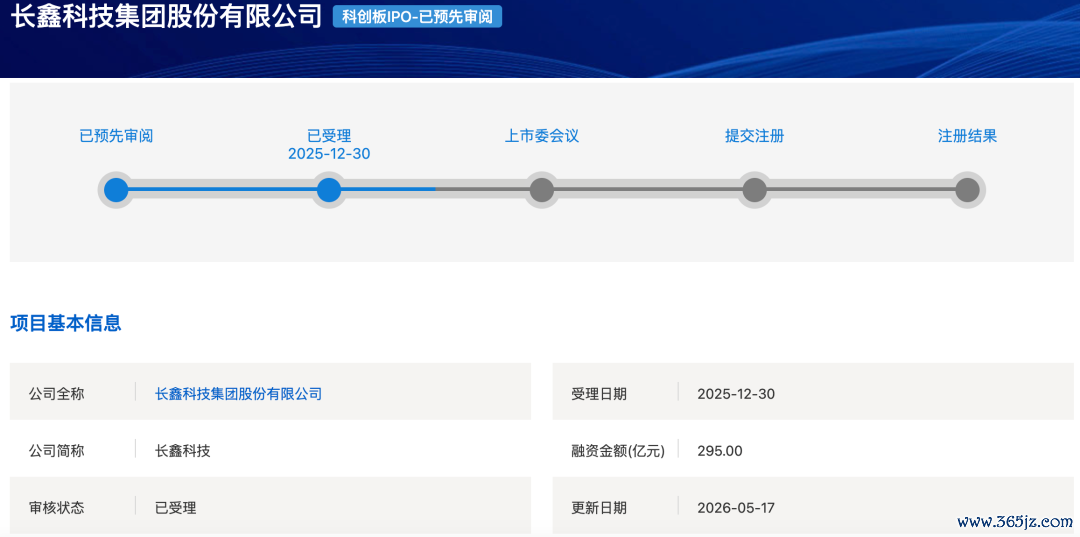The width and height of the screenshot is (1080, 537).
Task: Click the 2026-05-17 update date value
Action: (x=736, y=508)
